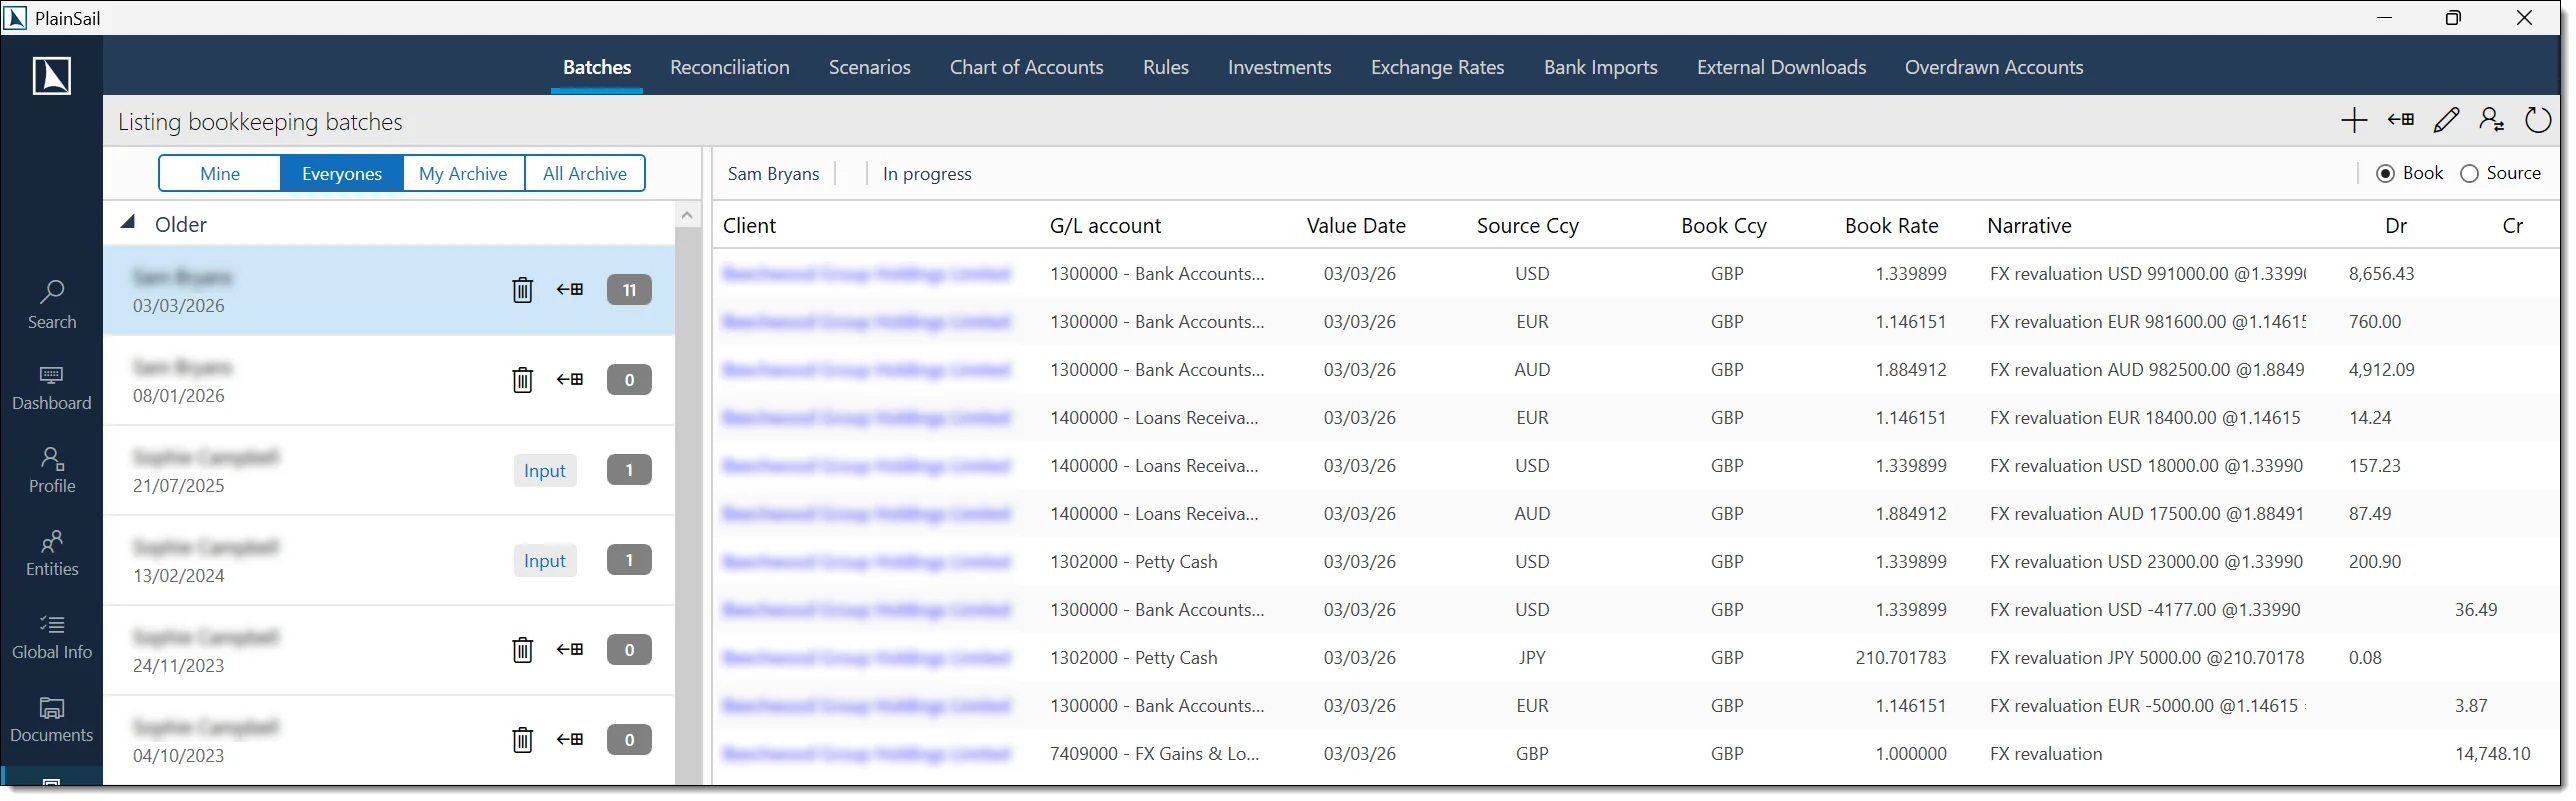Open the Exchange Rates tab
The width and height of the screenshot is (2576, 801).
[1438, 67]
